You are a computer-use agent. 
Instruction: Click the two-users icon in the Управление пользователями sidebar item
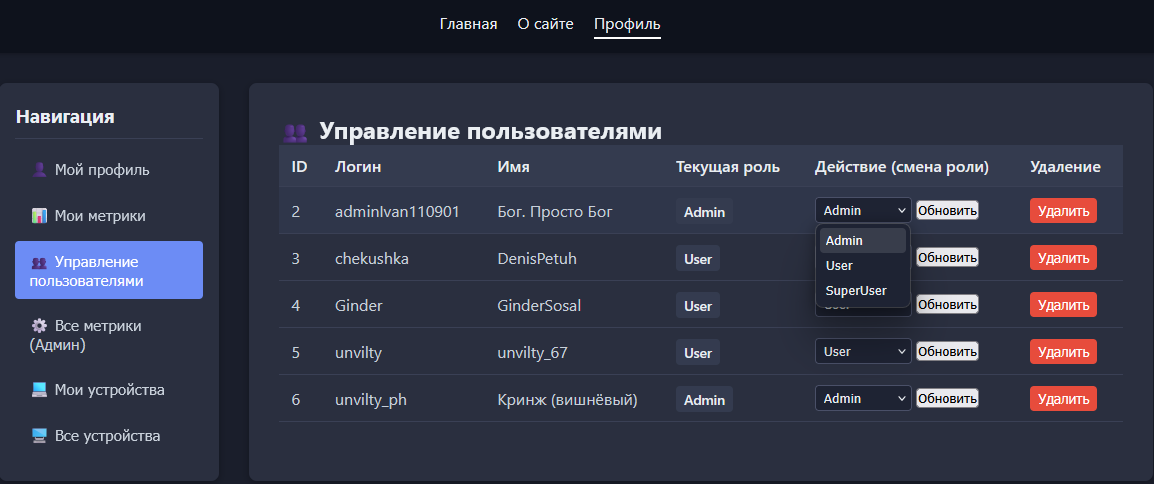tap(40, 263)
